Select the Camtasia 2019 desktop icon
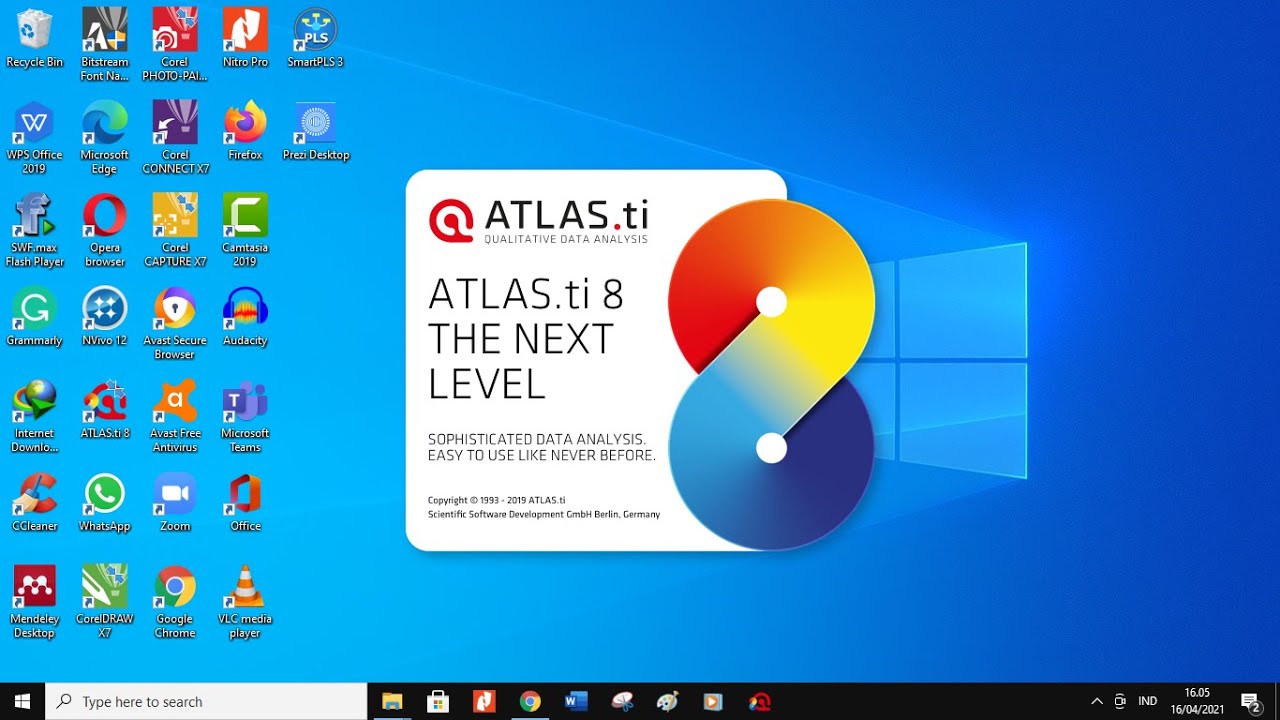Screen dimensions: 1280x720 pyautogui.click(x=245, y=231)
